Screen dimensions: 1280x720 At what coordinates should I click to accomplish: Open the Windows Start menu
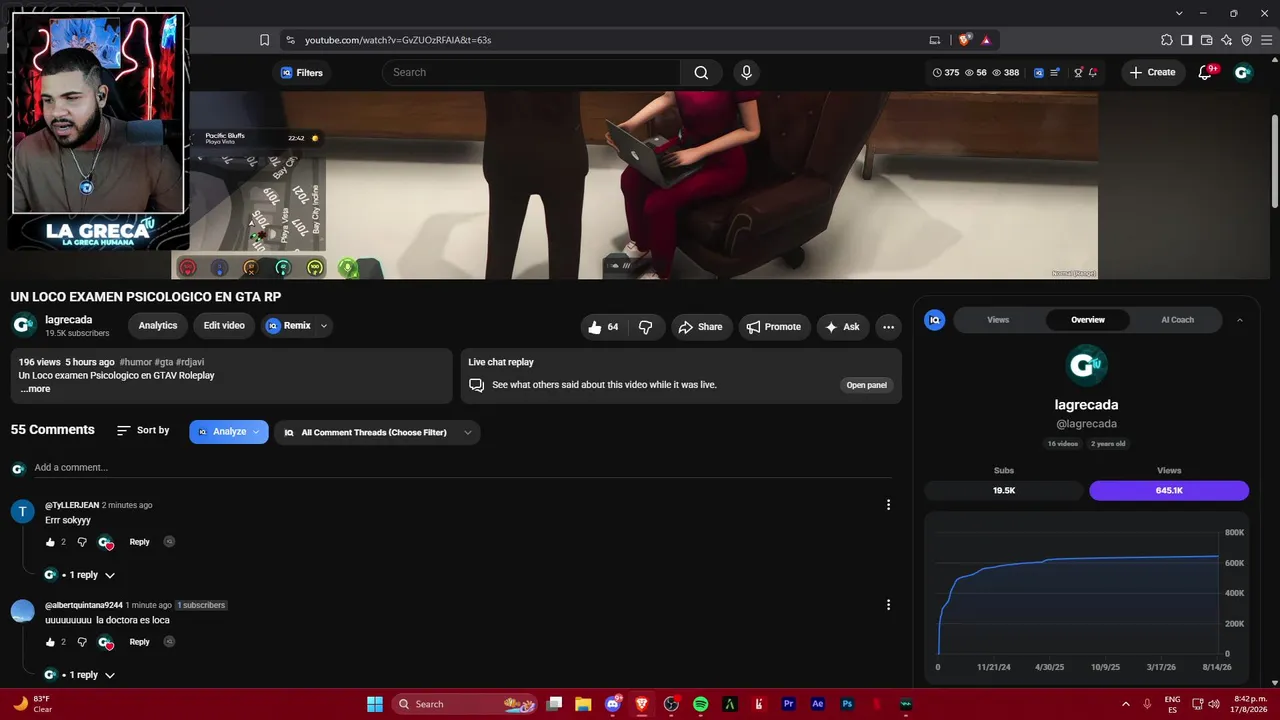pos(375,704)
